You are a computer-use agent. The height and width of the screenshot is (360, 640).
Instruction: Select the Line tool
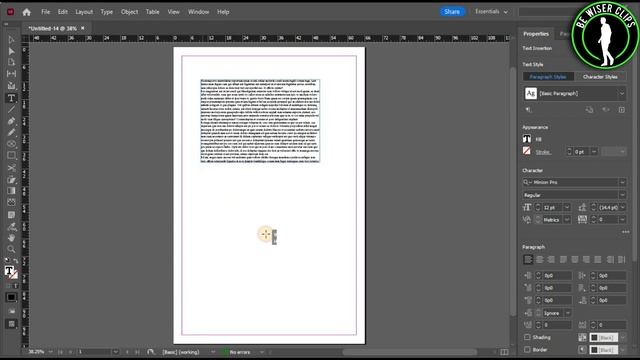click(x=11, y=109)
